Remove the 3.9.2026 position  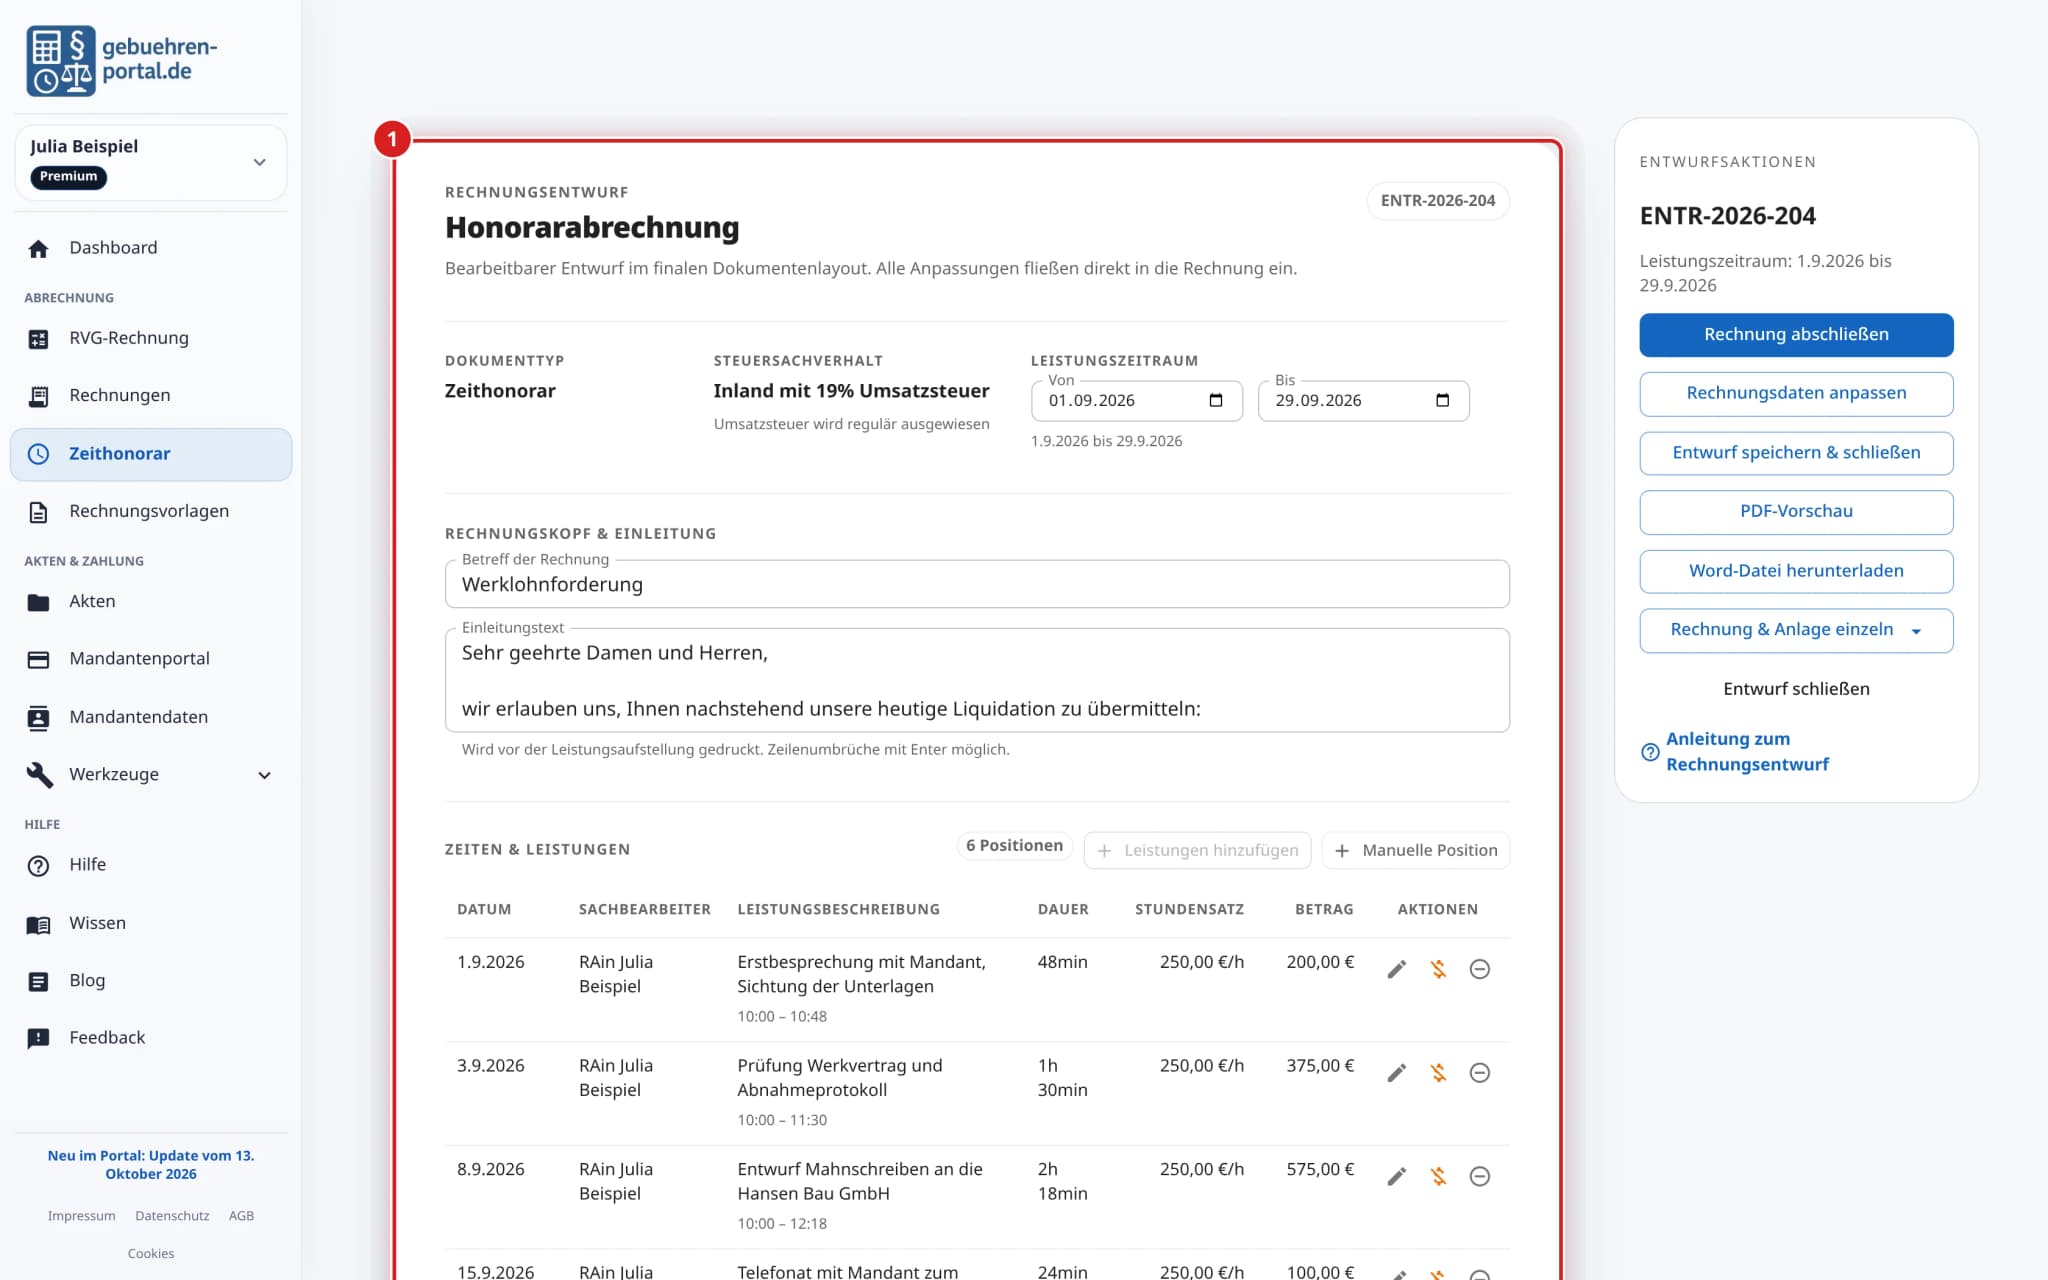(x=1480, y=1073)
